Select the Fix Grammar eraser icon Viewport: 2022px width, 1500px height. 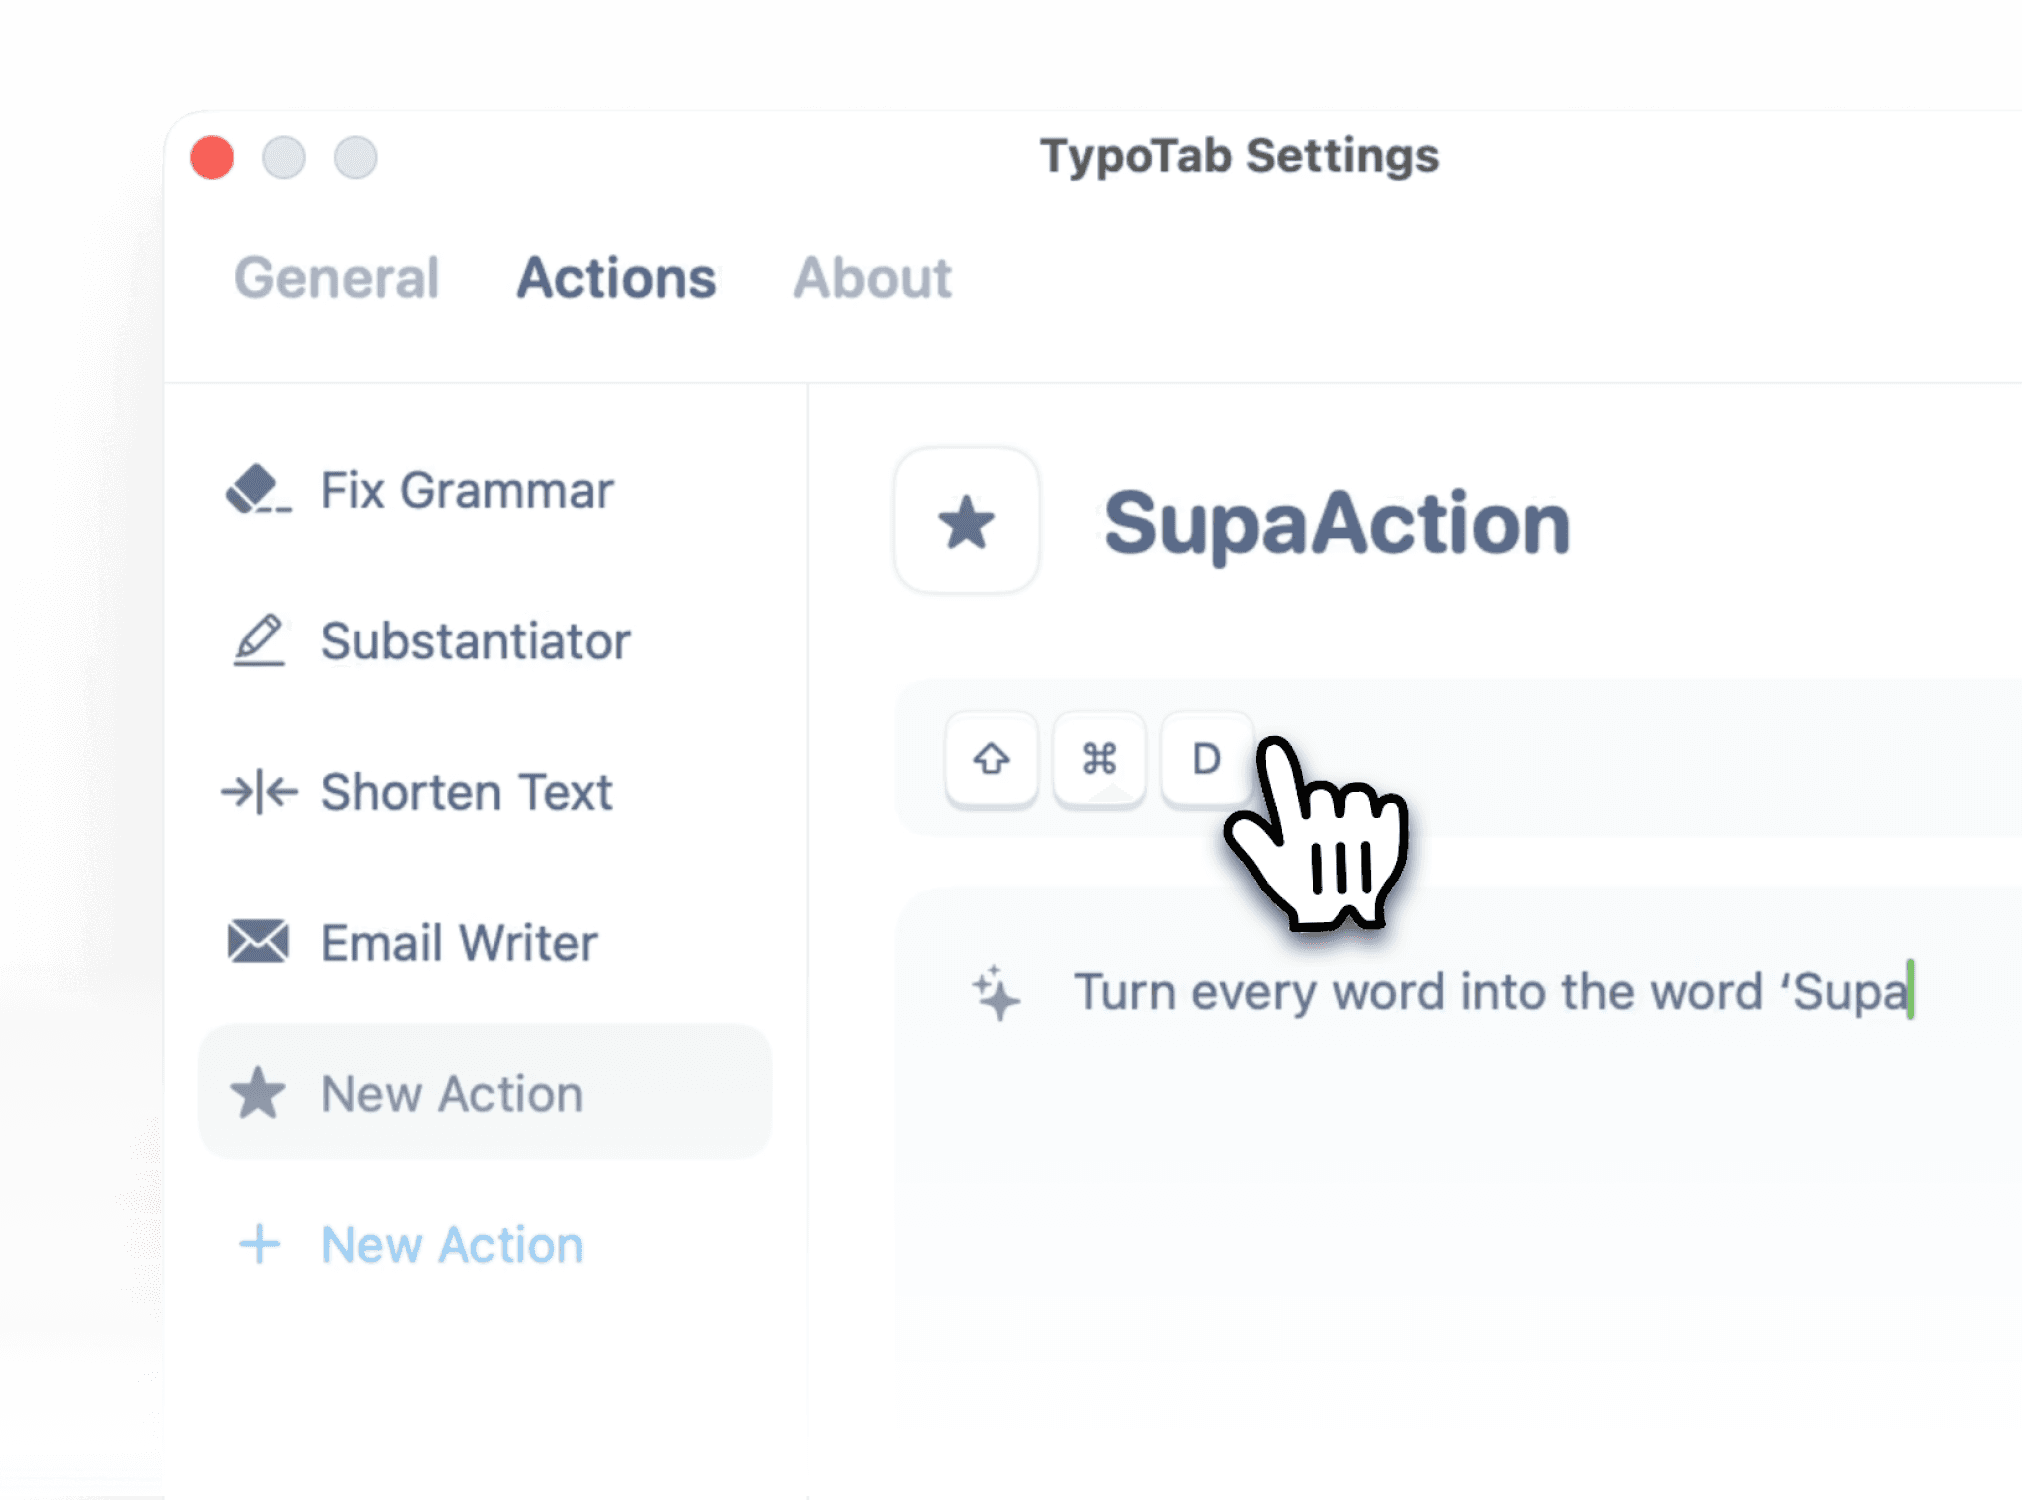point(259,490)
